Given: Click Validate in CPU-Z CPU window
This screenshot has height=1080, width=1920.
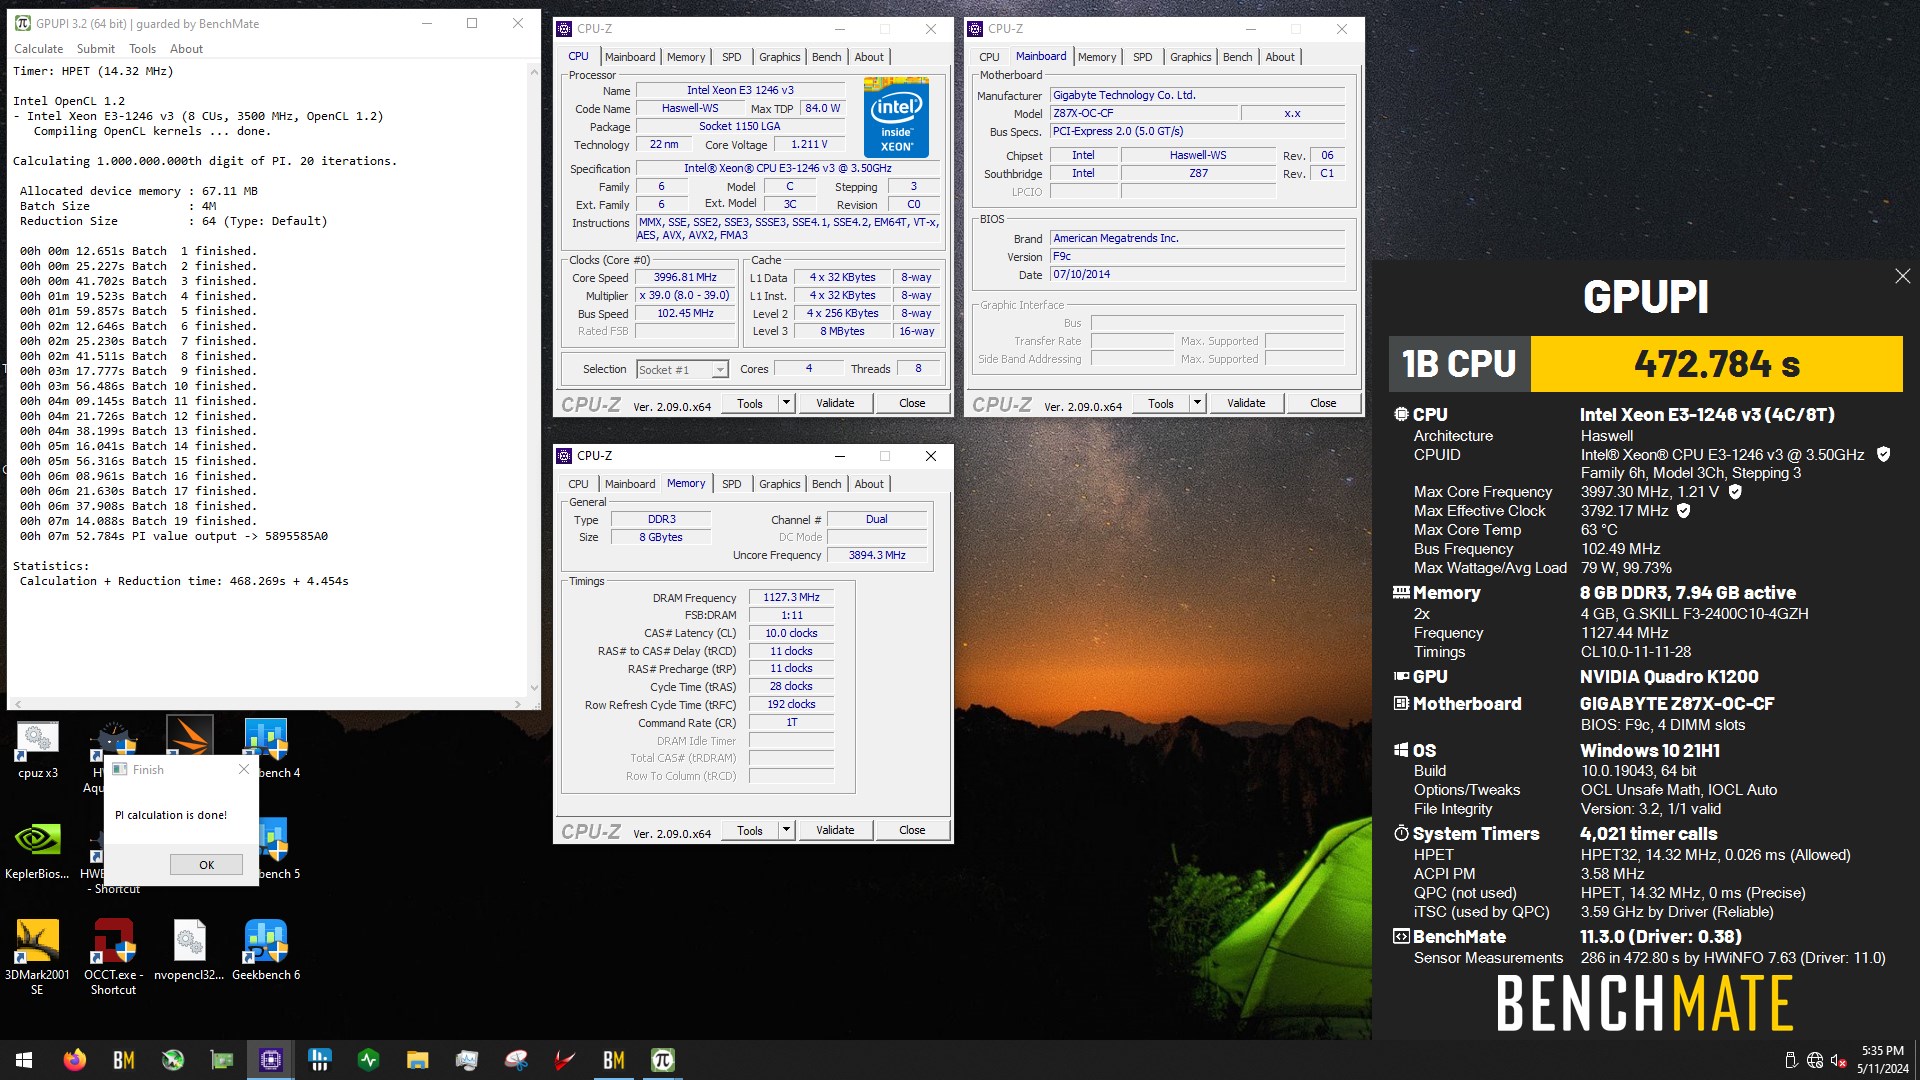Looking at the screenshot, I should [835, 403].
